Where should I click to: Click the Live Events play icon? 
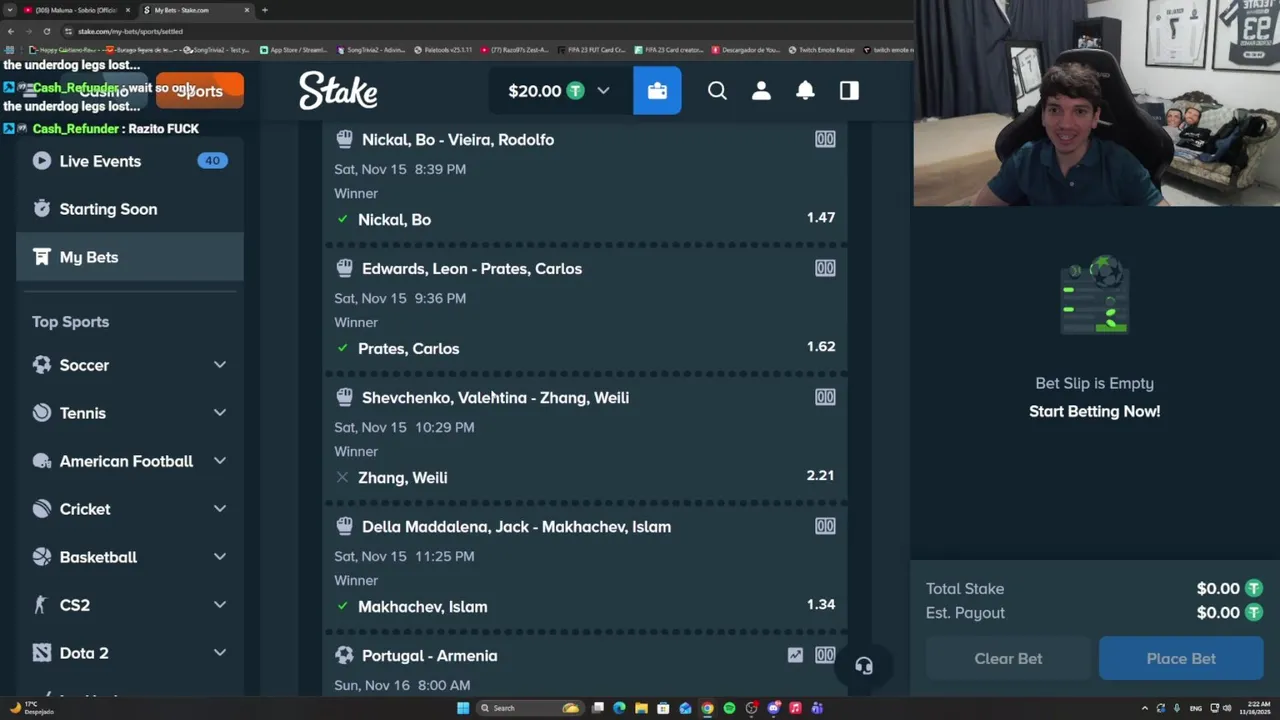coord(41,161)
